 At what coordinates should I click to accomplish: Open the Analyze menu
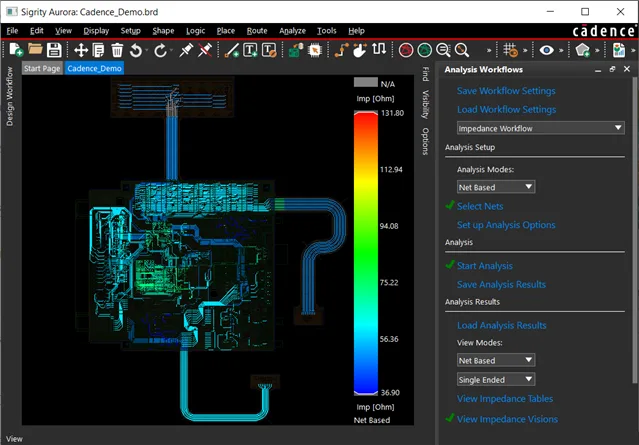coord(292,31)
